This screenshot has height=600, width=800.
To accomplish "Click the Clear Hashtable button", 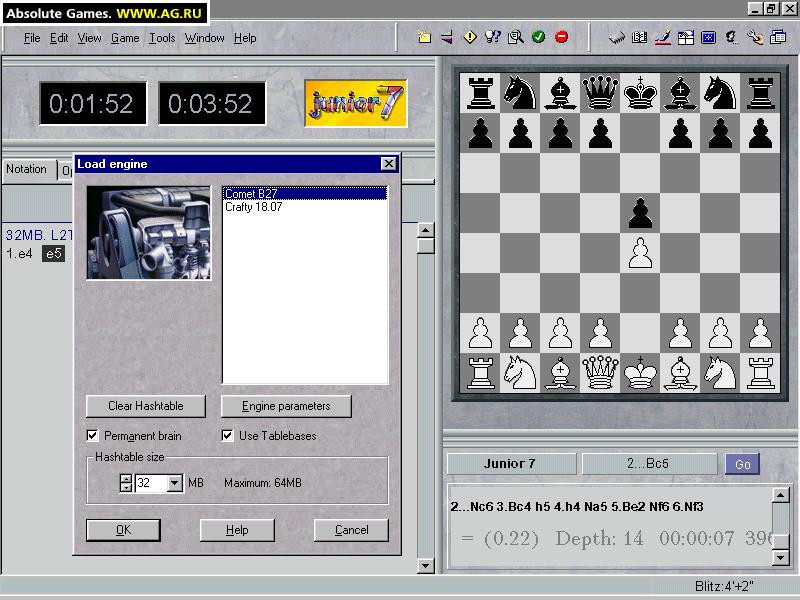I will pyautogui.click(x=145, y=406).
